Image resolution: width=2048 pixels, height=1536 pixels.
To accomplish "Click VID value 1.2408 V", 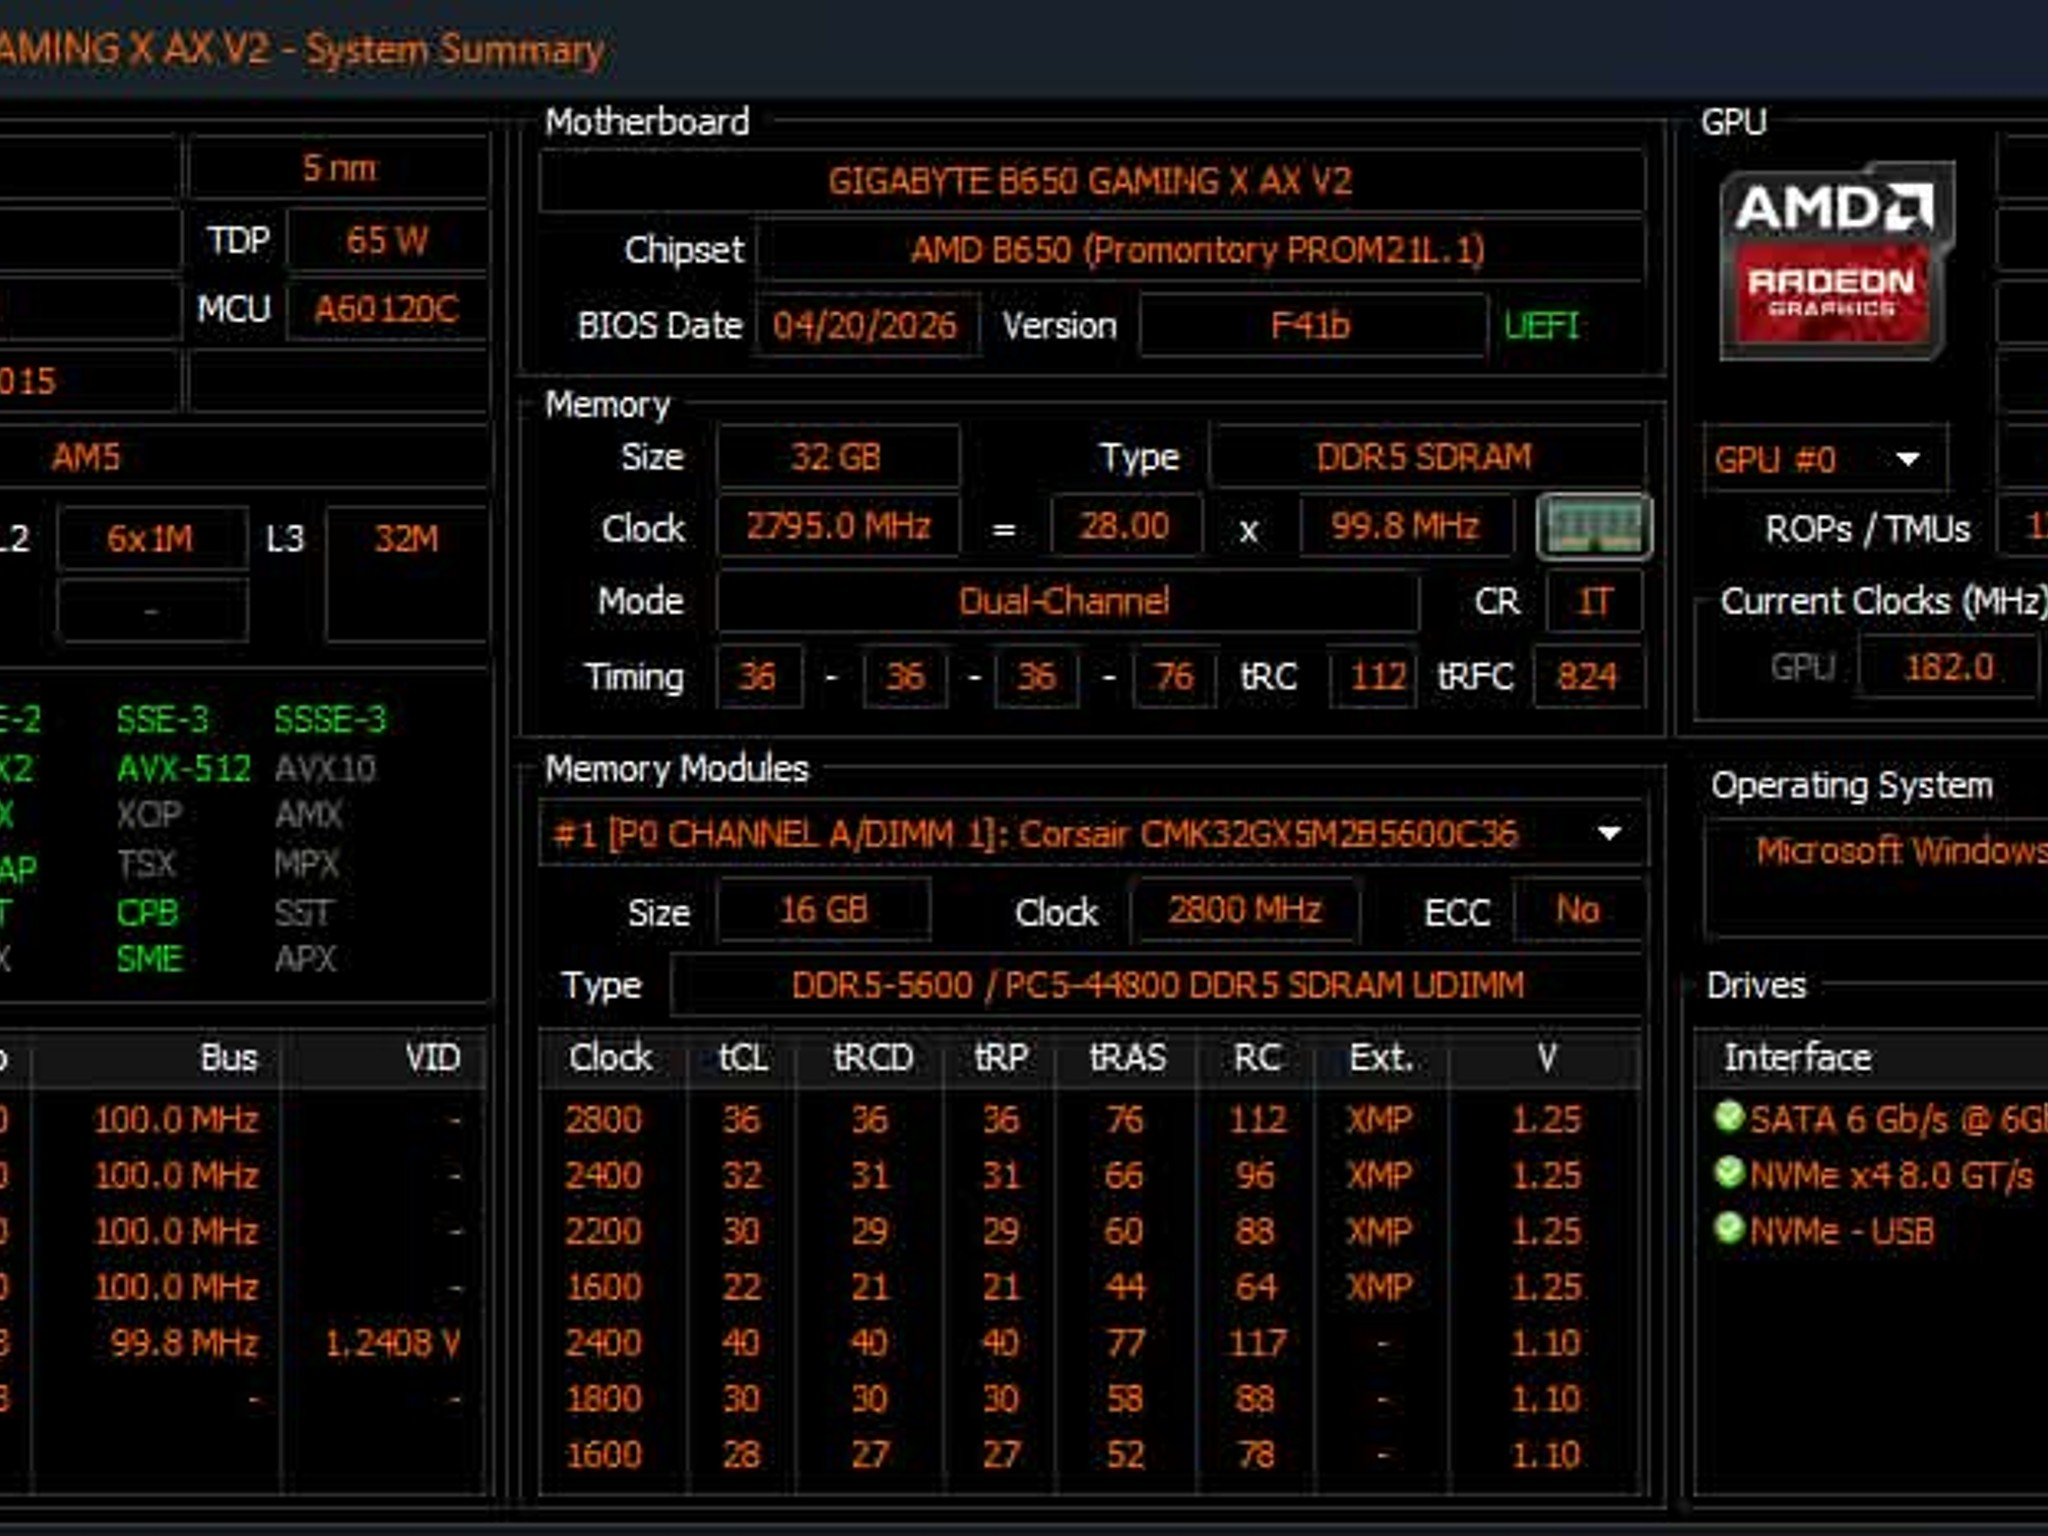I will coord(393,1343).
